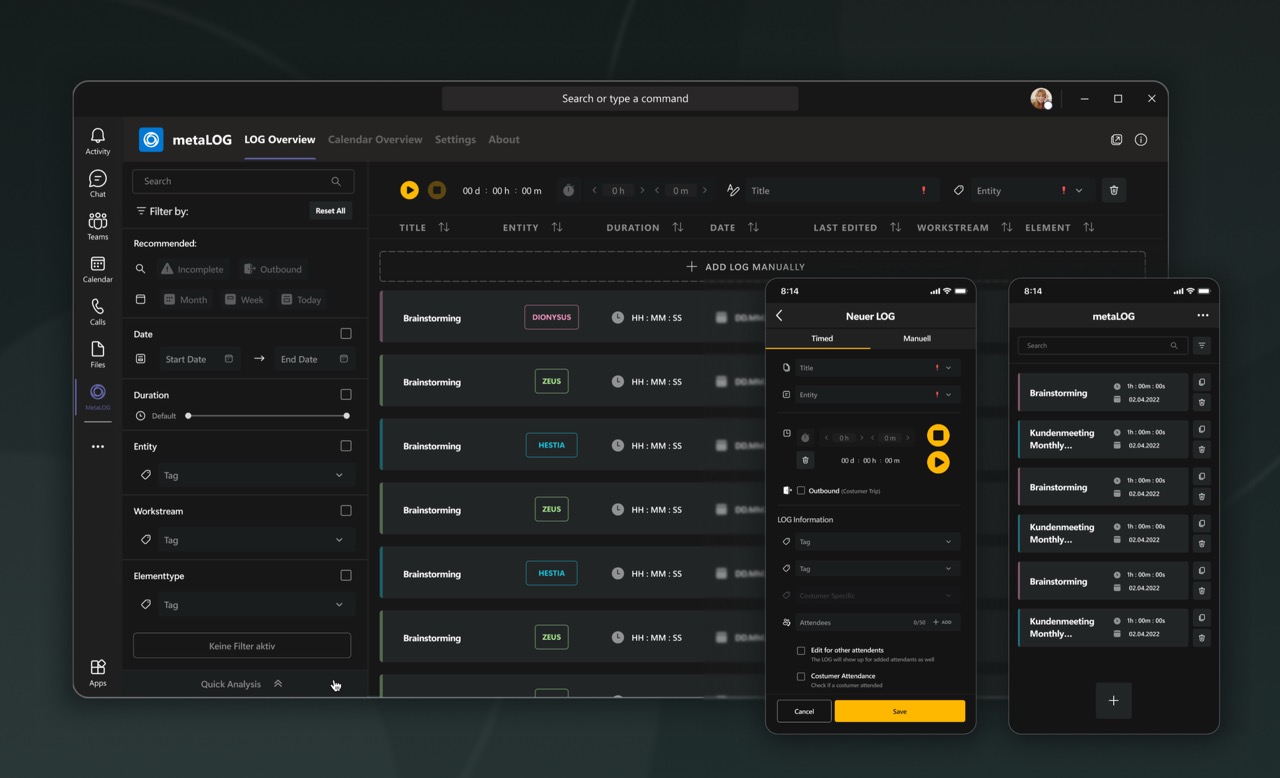Tap the back arrow in Neuer LOG
1280x778 pixels.
[780, 316]
